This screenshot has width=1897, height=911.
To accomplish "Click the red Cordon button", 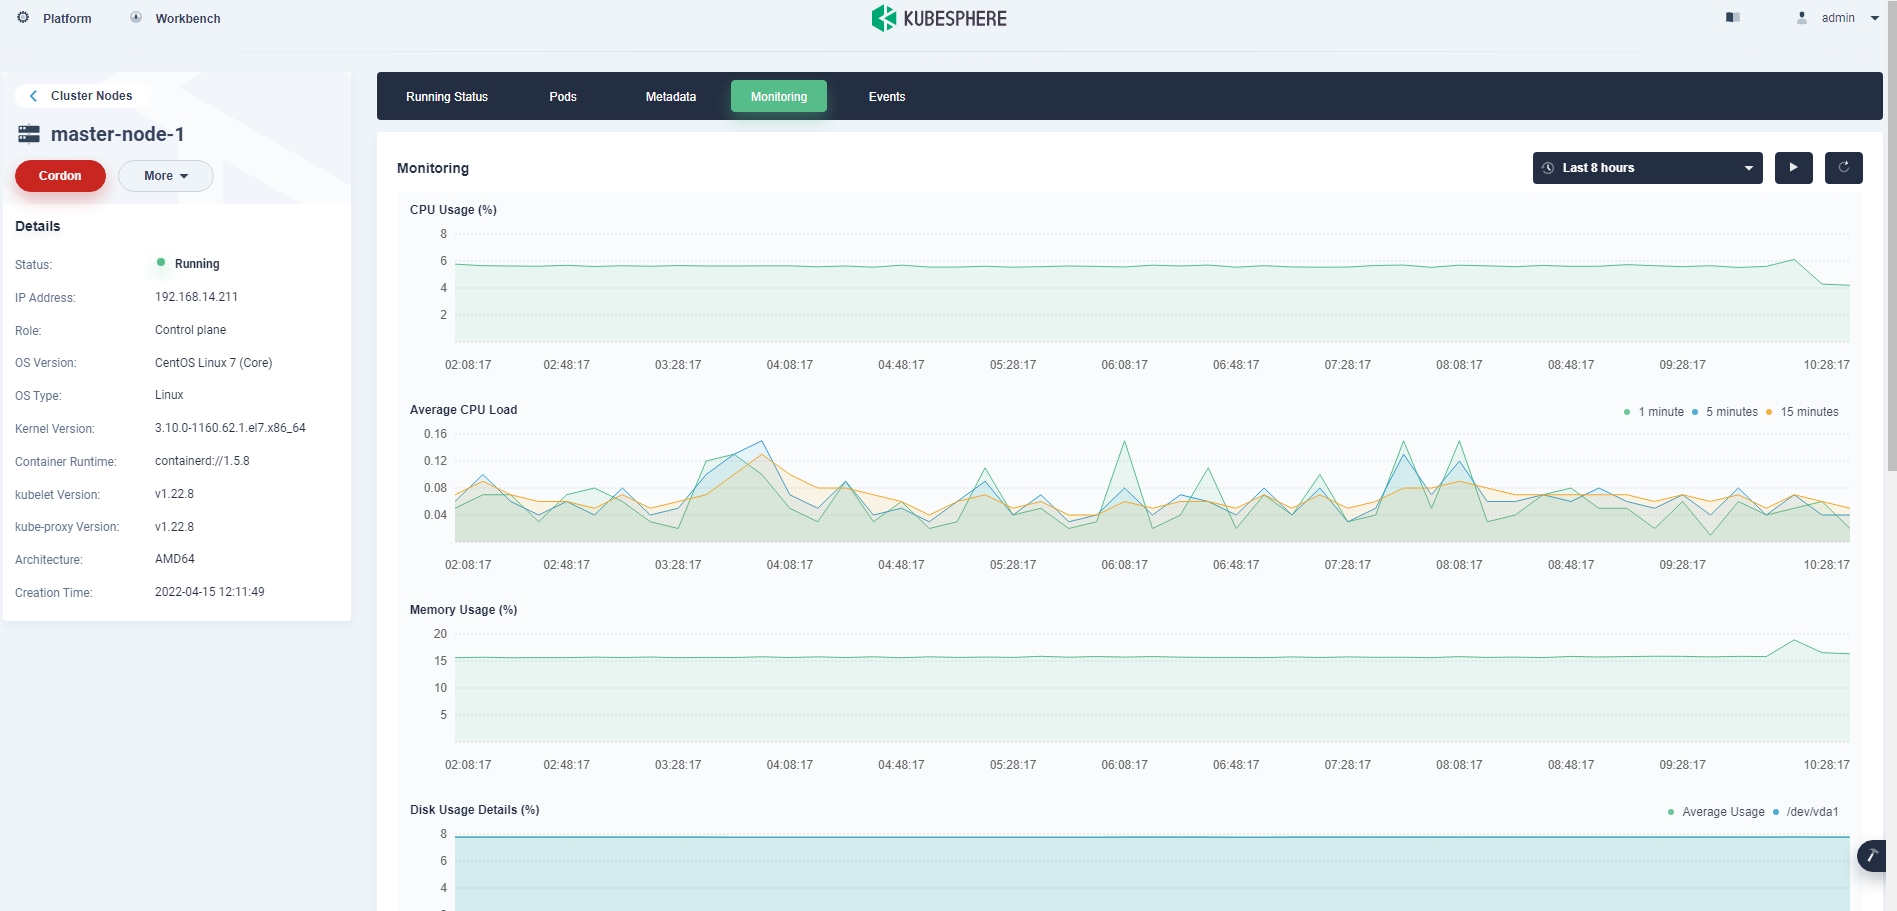I will coord(60,176).
